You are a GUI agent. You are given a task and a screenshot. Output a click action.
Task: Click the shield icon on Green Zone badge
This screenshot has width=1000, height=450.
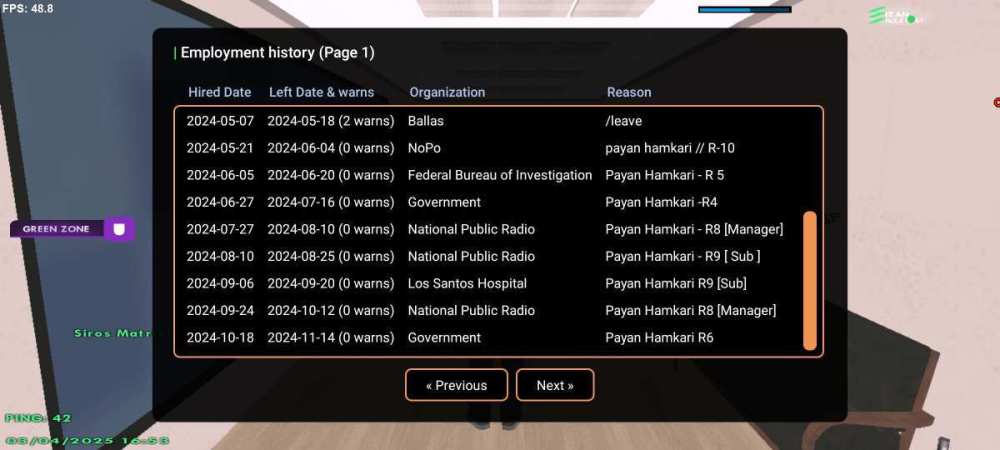pos(119,229)
